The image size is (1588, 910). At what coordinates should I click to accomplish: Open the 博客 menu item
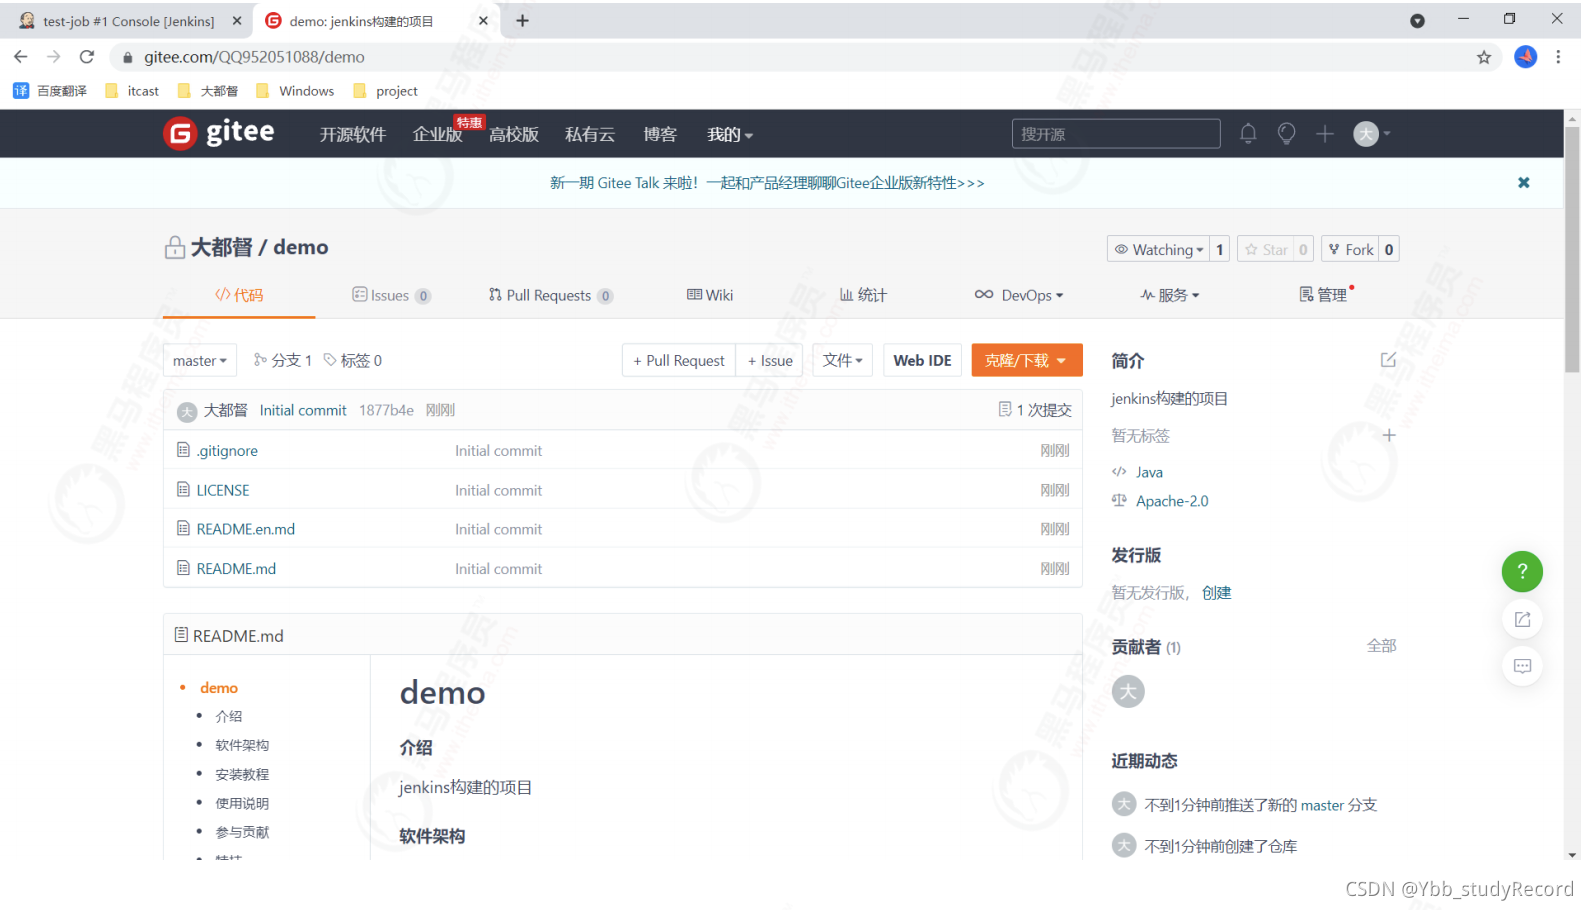pyautogui.click(x=660, y=135)
